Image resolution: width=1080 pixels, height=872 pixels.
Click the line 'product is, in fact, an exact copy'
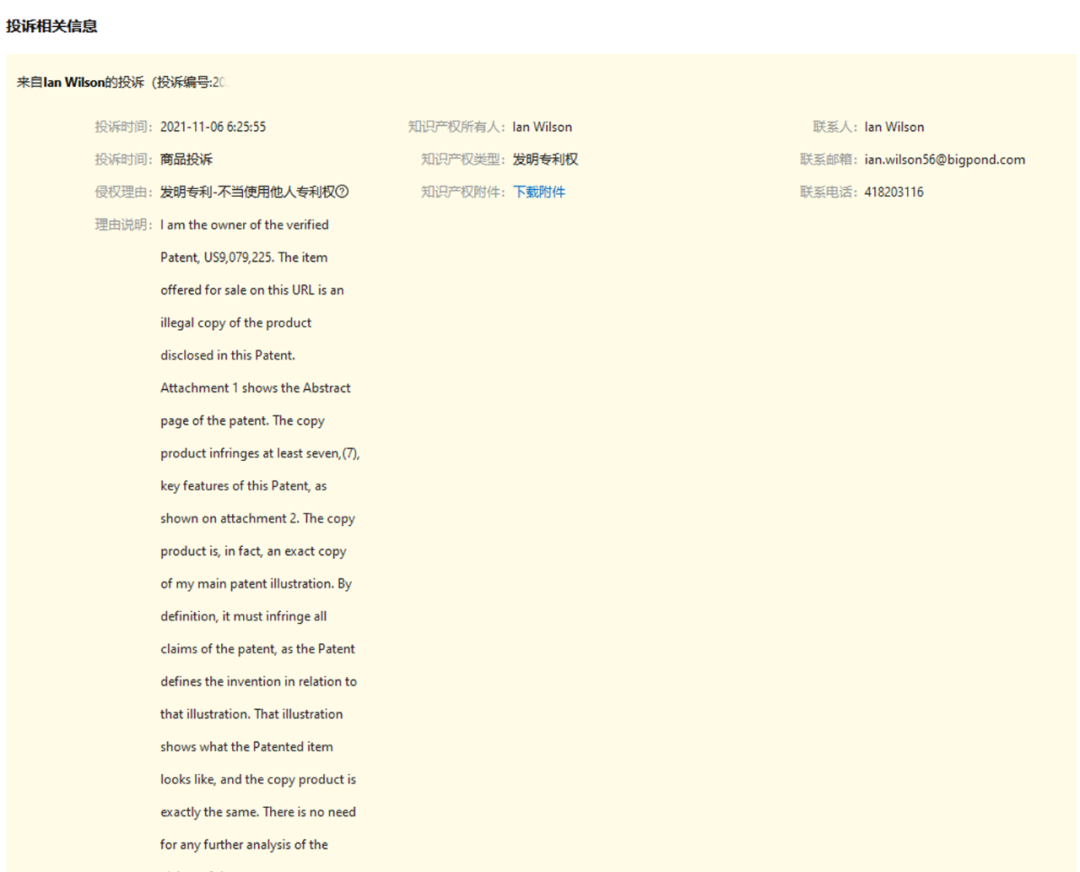point(253,551)
